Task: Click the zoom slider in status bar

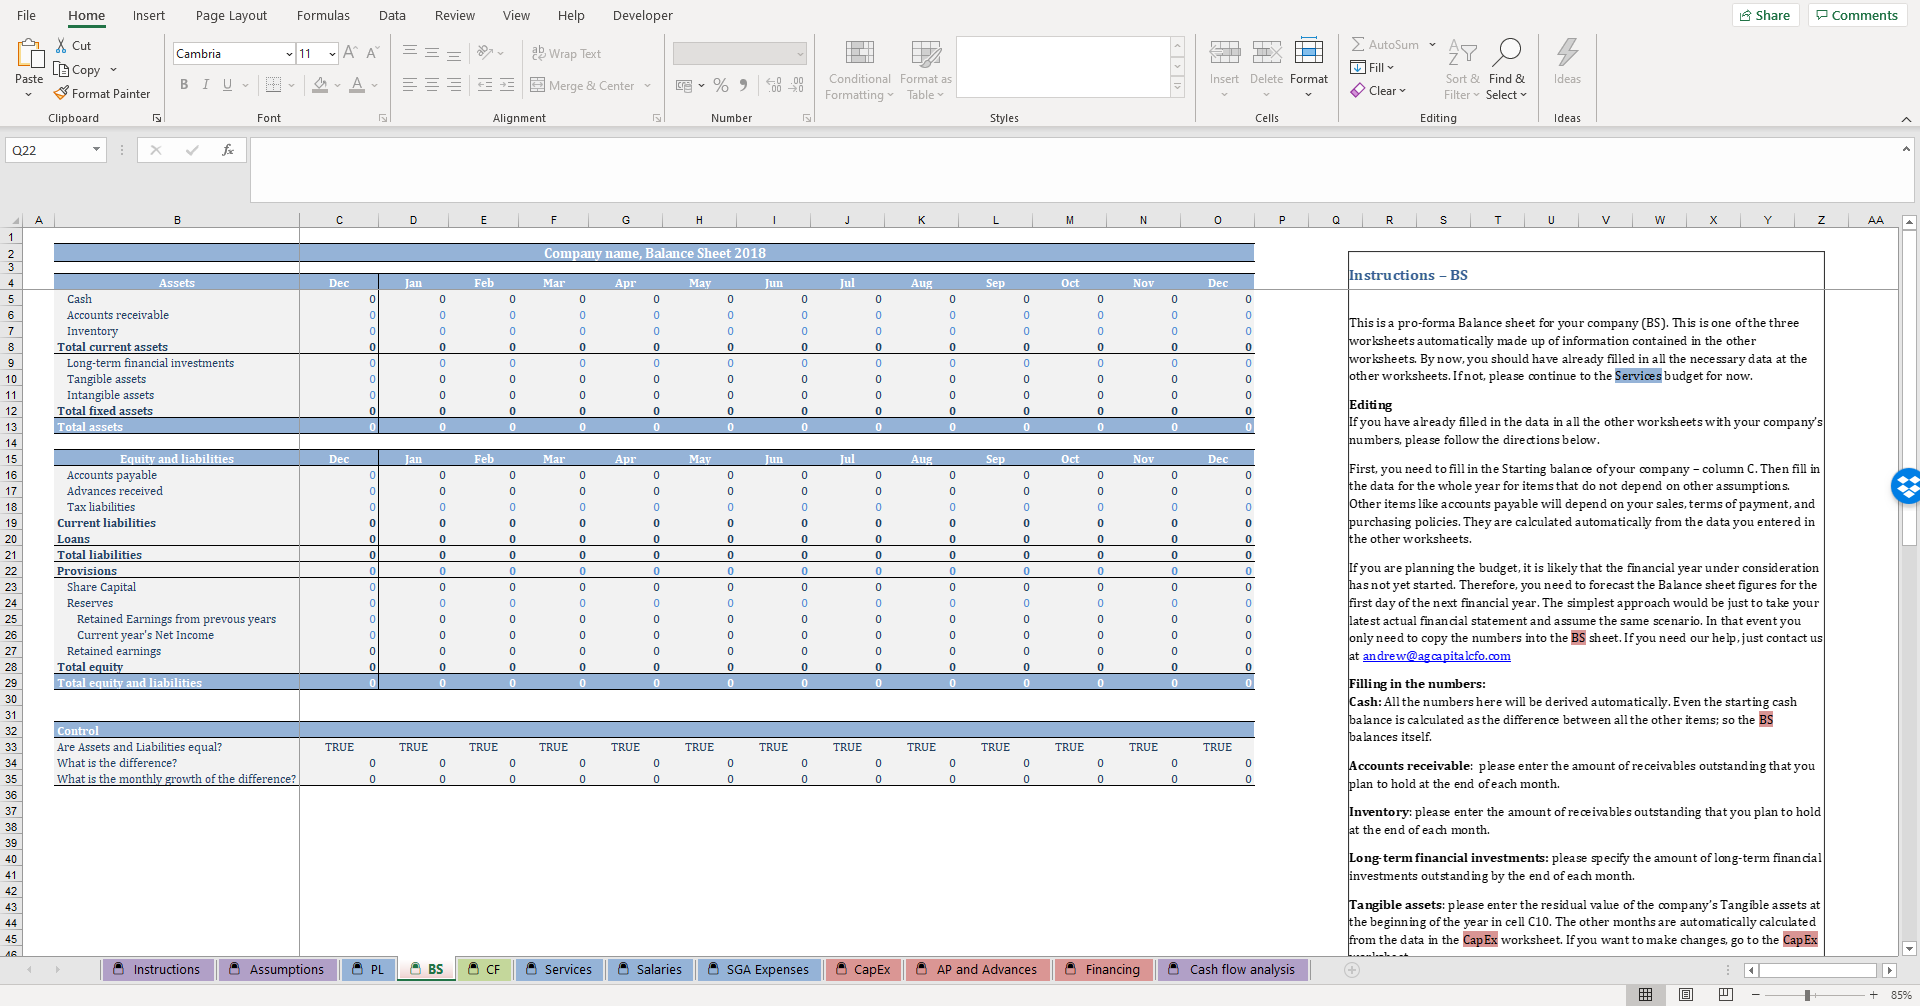Action: coord(1807,995)
